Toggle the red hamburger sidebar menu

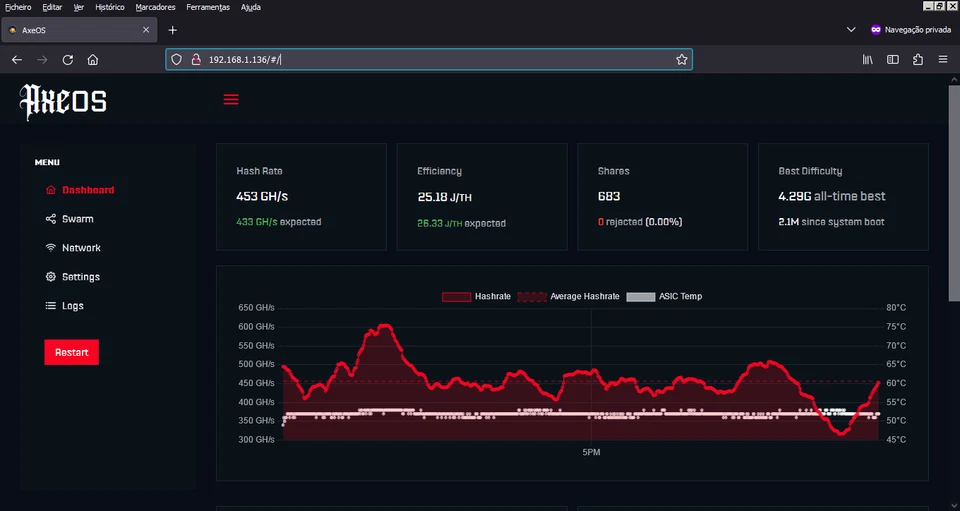pos(231,100)
